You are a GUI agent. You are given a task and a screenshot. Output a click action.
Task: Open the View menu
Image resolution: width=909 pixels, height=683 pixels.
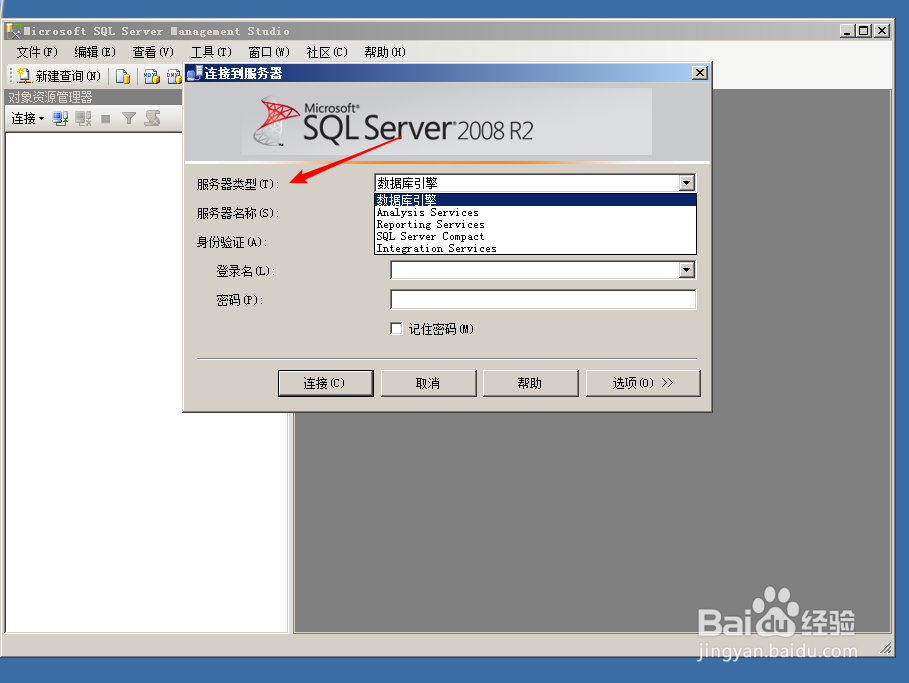pos(153,52)
